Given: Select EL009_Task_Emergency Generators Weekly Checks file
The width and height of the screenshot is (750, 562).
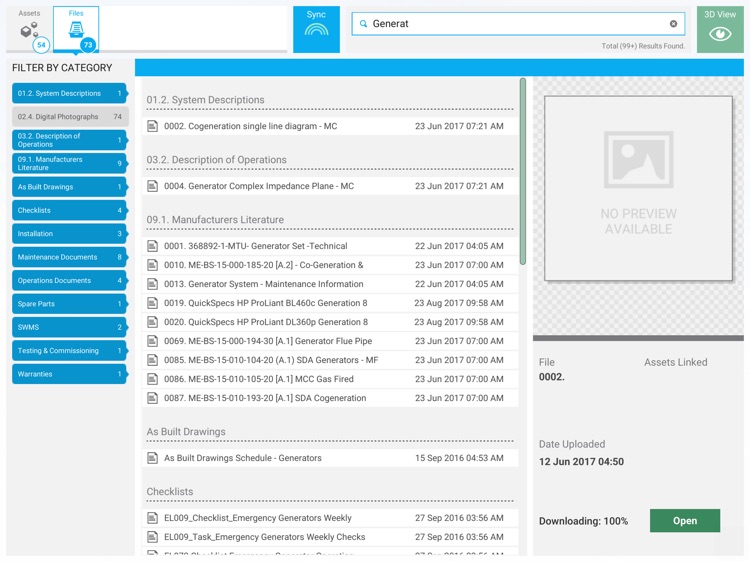Looking at the screenshot, I should 330,537.
